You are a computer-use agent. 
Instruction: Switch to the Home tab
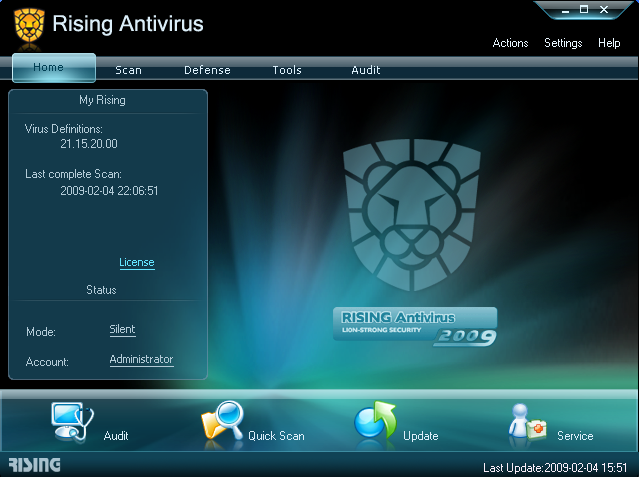click(54, 68)
